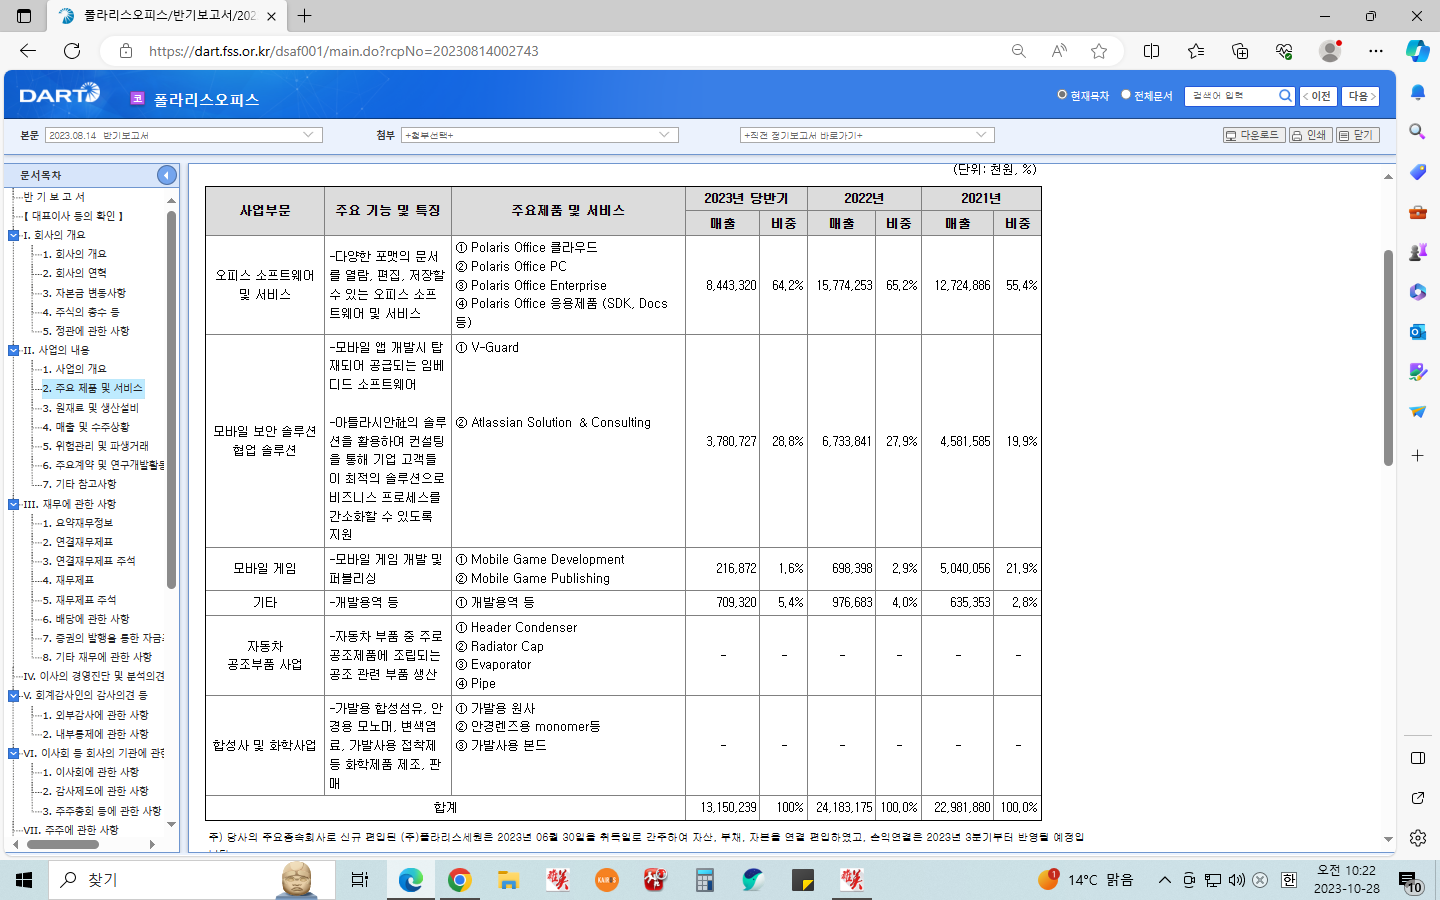Screen dimensions: 1440x900
Task: Click the search magnifier in DART search box
Action: (1286, 96)
